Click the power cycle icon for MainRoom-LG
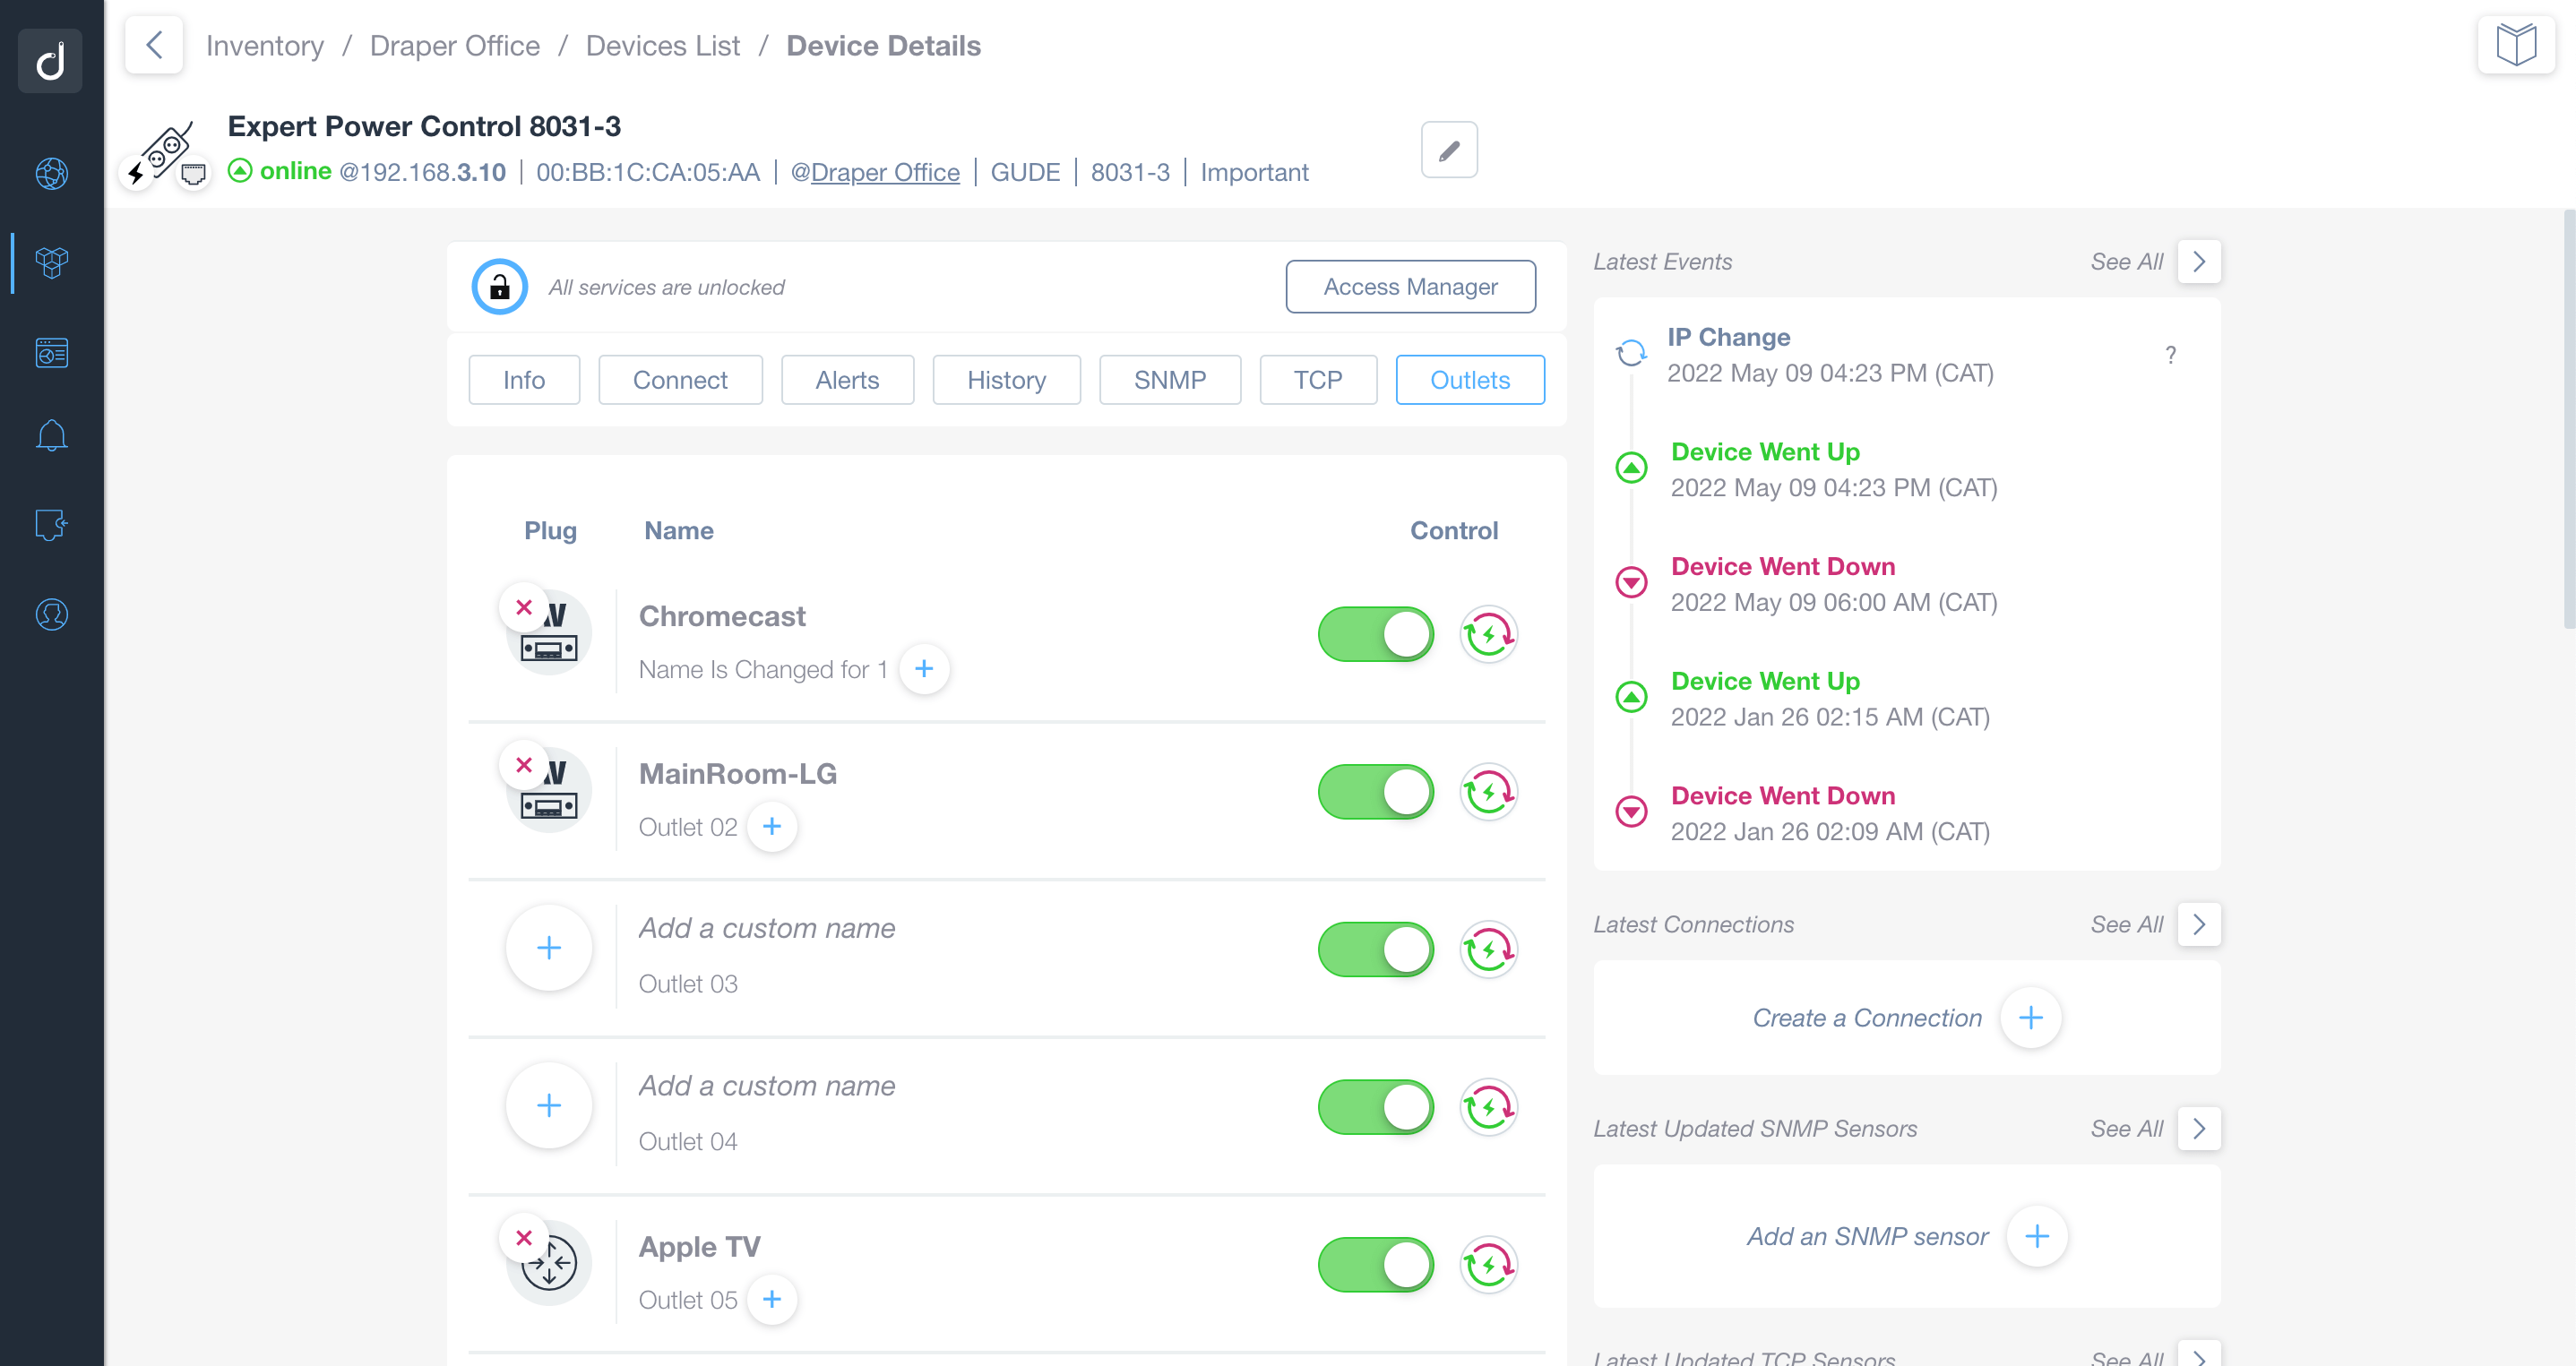The image size is (2576, 1366). click(x=1487, y=792)
